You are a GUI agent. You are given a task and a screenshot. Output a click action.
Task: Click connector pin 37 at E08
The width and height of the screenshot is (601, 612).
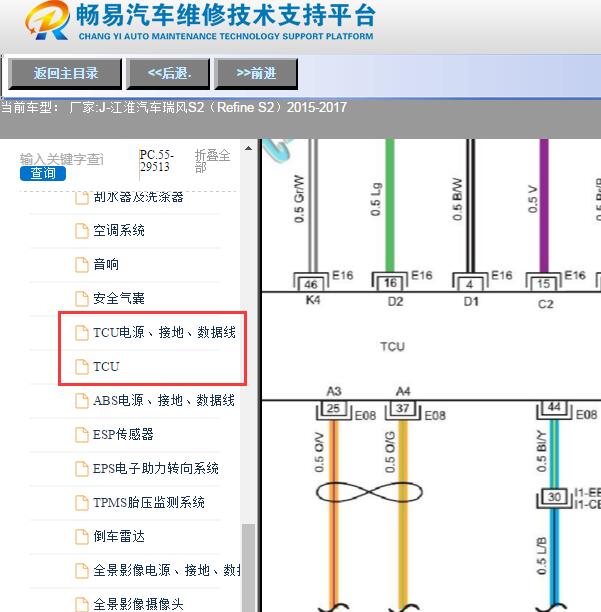coord(402,409)
